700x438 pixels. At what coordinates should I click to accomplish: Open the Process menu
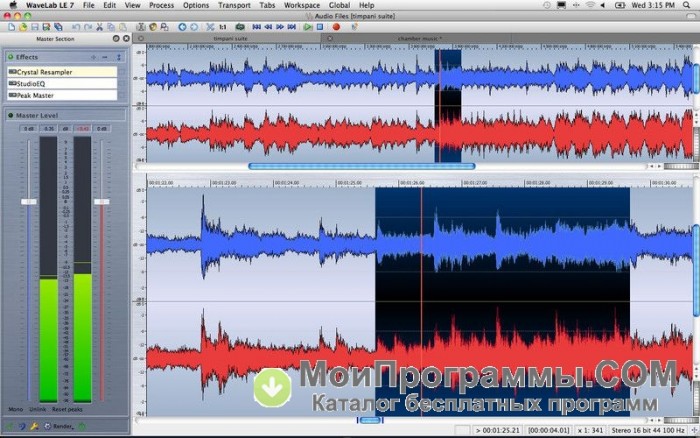coord(161,5)
